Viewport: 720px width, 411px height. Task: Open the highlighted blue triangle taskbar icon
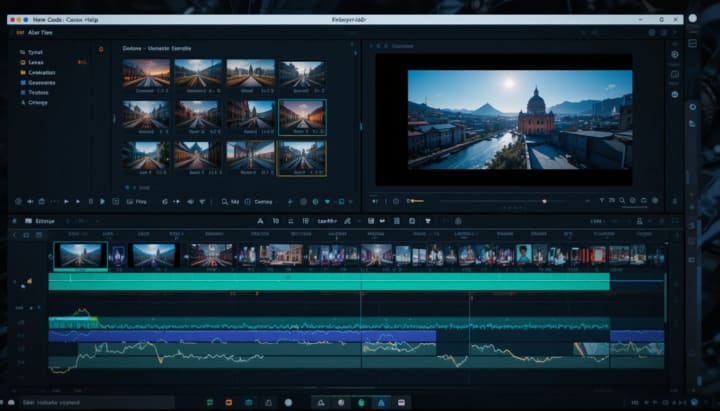point(381,403)
